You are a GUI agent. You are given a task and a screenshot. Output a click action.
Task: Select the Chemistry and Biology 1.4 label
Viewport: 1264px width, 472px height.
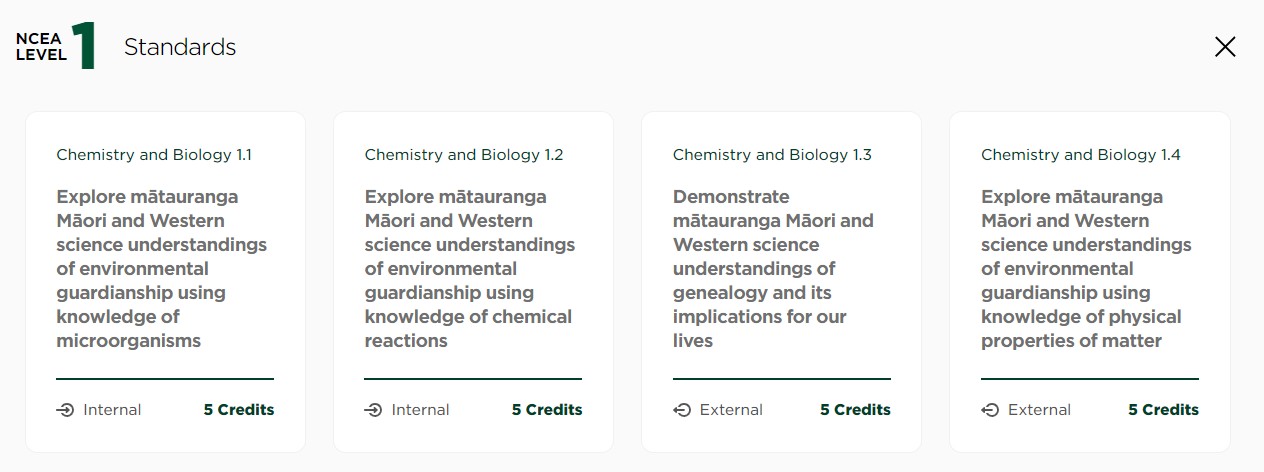point(1080,155)
